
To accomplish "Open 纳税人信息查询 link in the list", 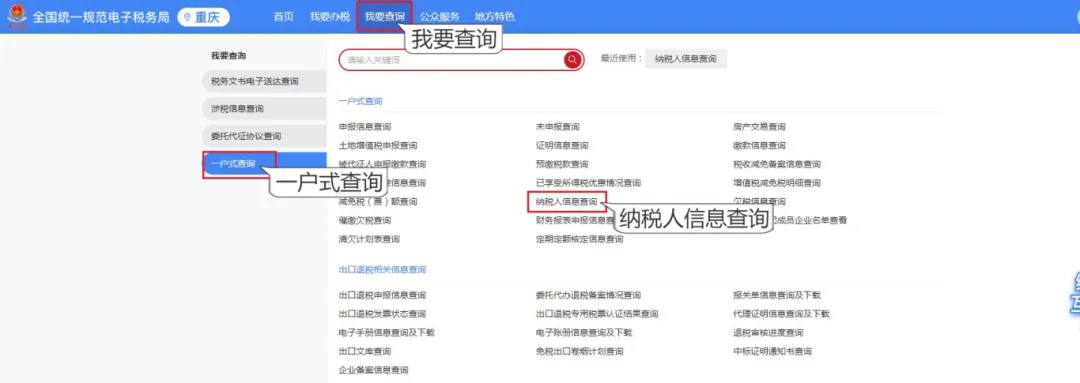I will 567,202.
